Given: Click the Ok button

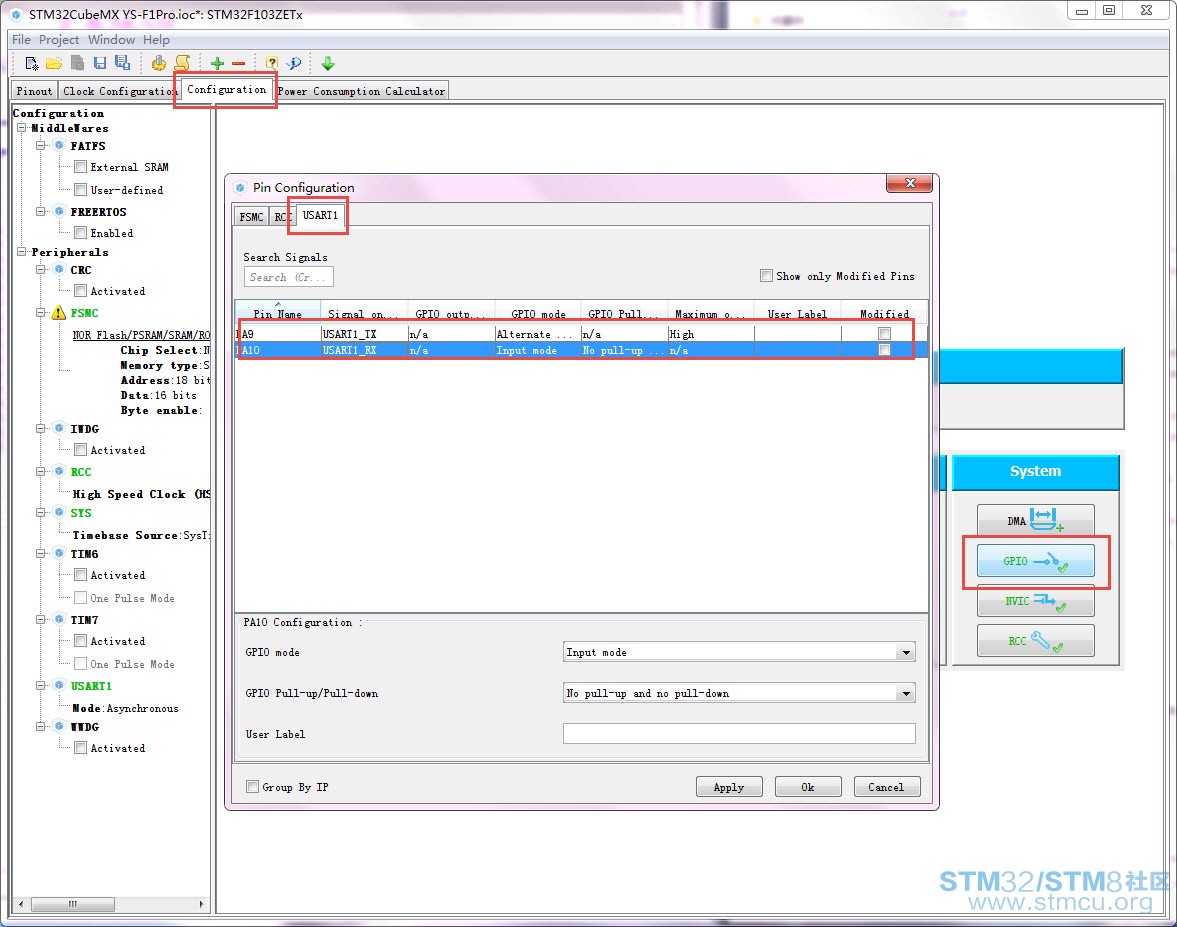Looking at the screenshot, I should point(808,787).
